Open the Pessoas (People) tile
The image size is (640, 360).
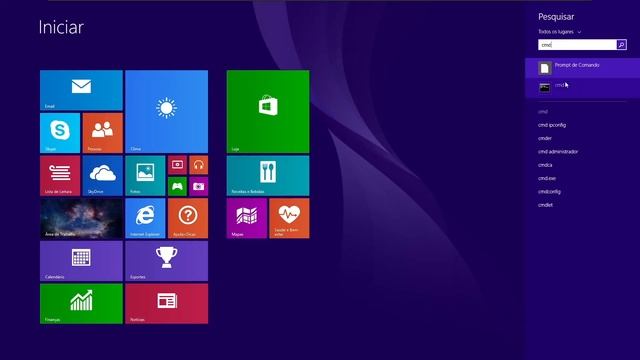102,133
